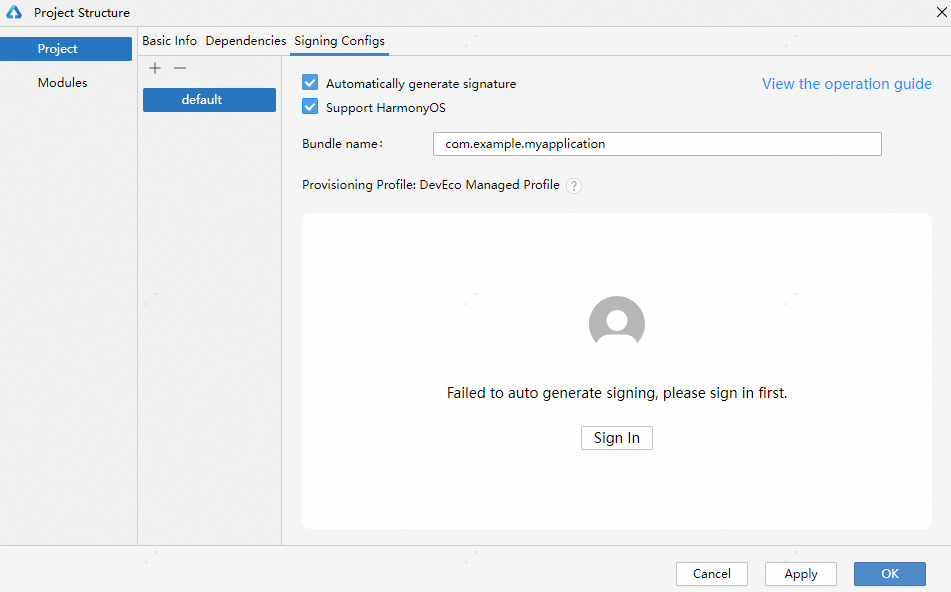Apply the signing configuration changes
Screen dimensions: 951x592
pos(800,574)
